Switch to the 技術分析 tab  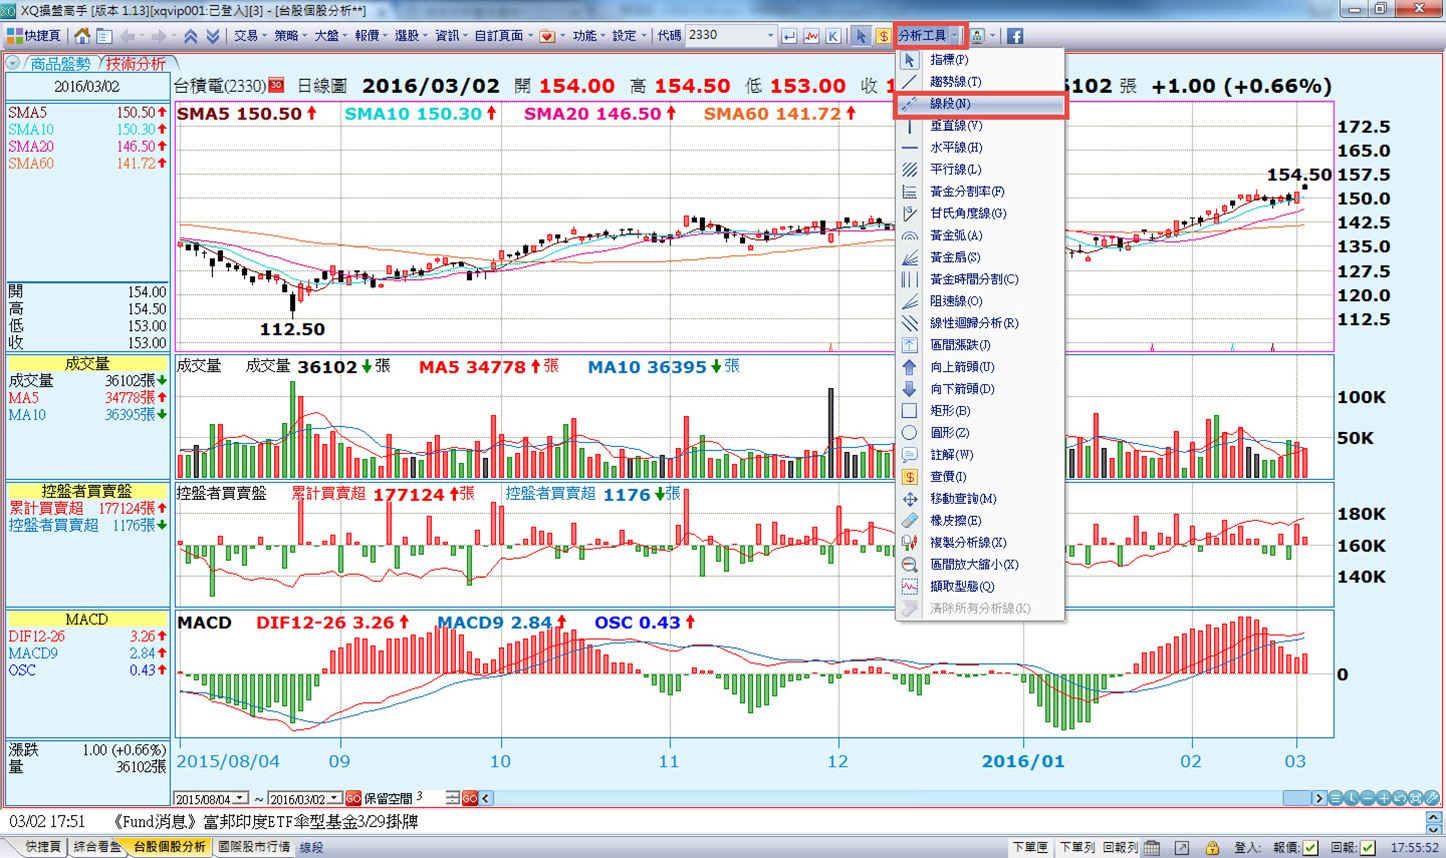[x=136, y=64]
